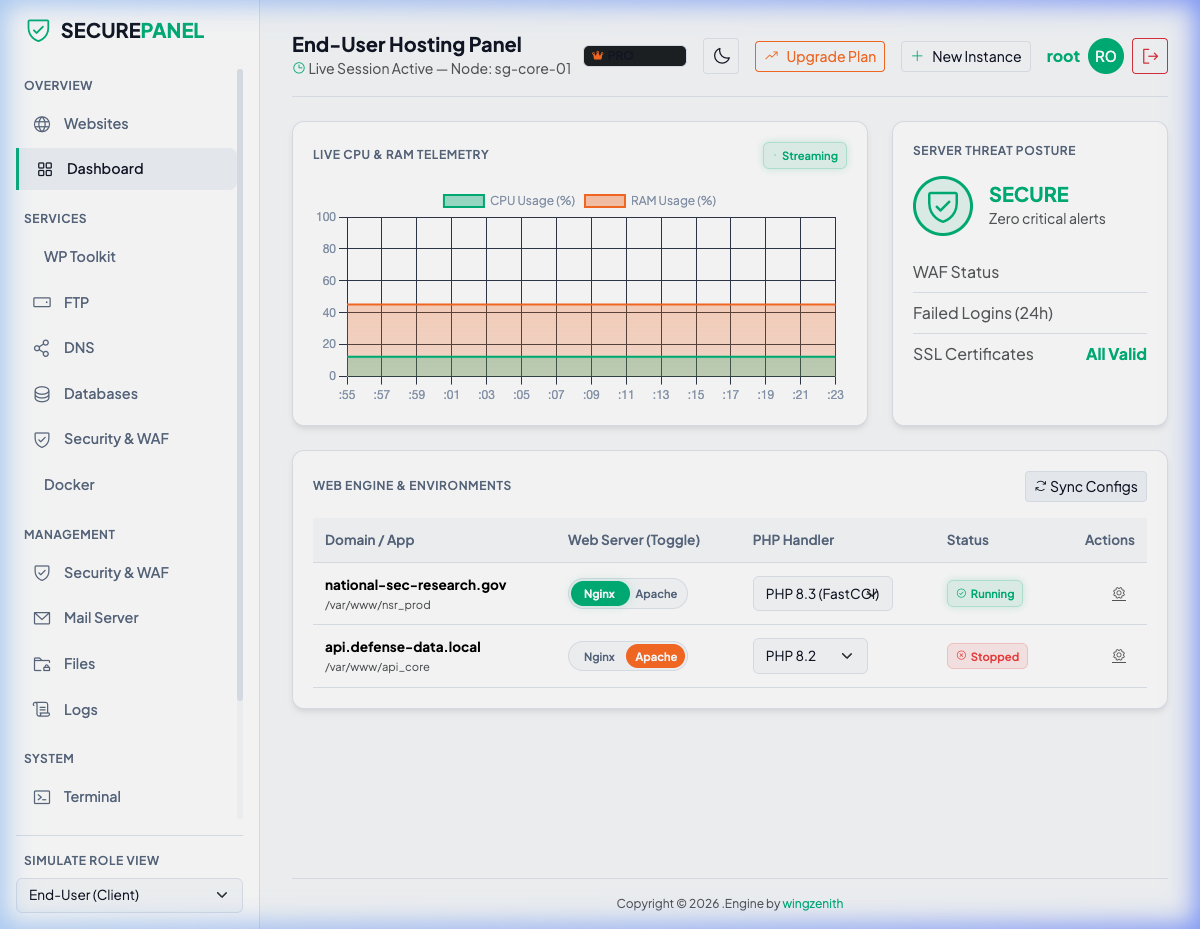Click the Domain / App column header

click(x=369, y=540)
